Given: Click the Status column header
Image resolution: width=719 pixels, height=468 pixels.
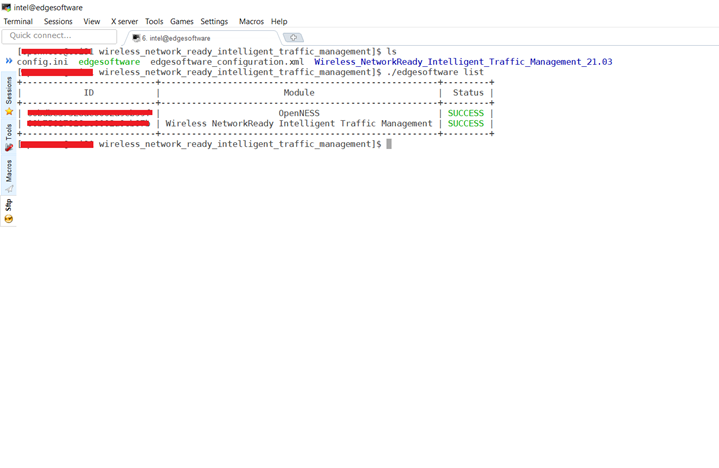Looking at the screenshot, I should coord(468,93).
